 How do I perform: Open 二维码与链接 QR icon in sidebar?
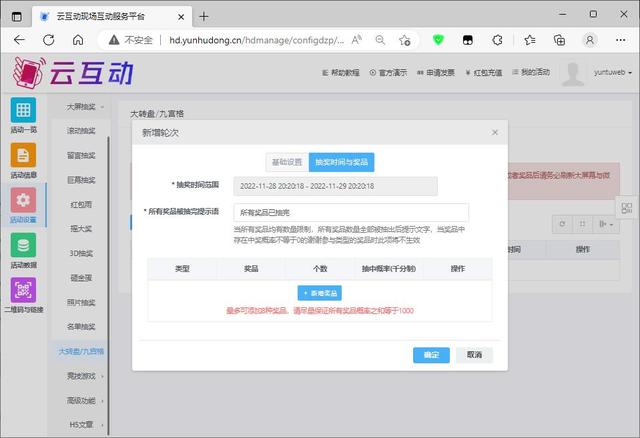[23, 290]
